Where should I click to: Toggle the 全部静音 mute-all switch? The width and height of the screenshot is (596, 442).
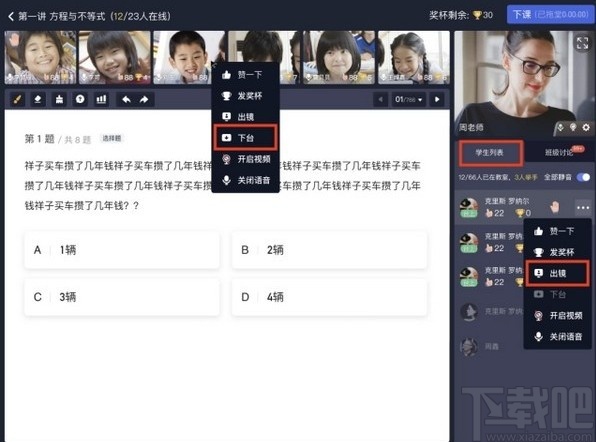click(x=583, y=177)
